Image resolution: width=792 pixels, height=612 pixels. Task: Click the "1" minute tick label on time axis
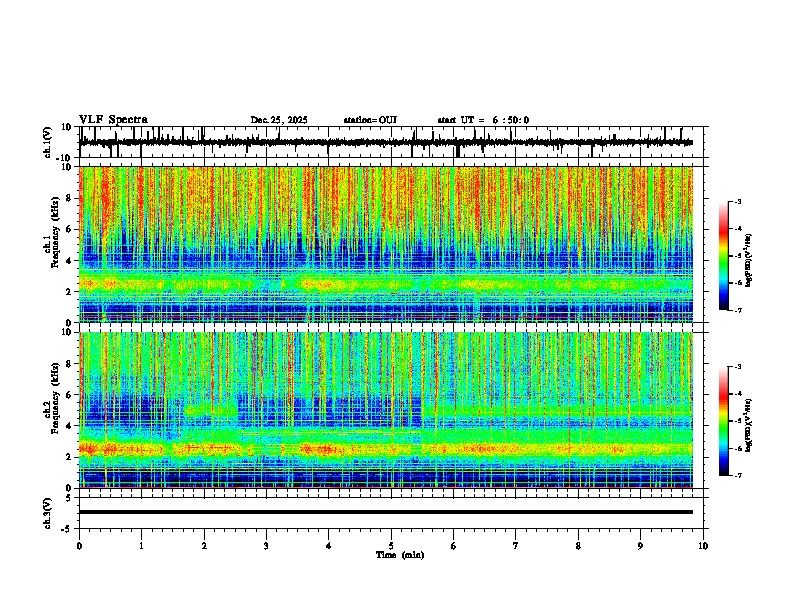141,546
